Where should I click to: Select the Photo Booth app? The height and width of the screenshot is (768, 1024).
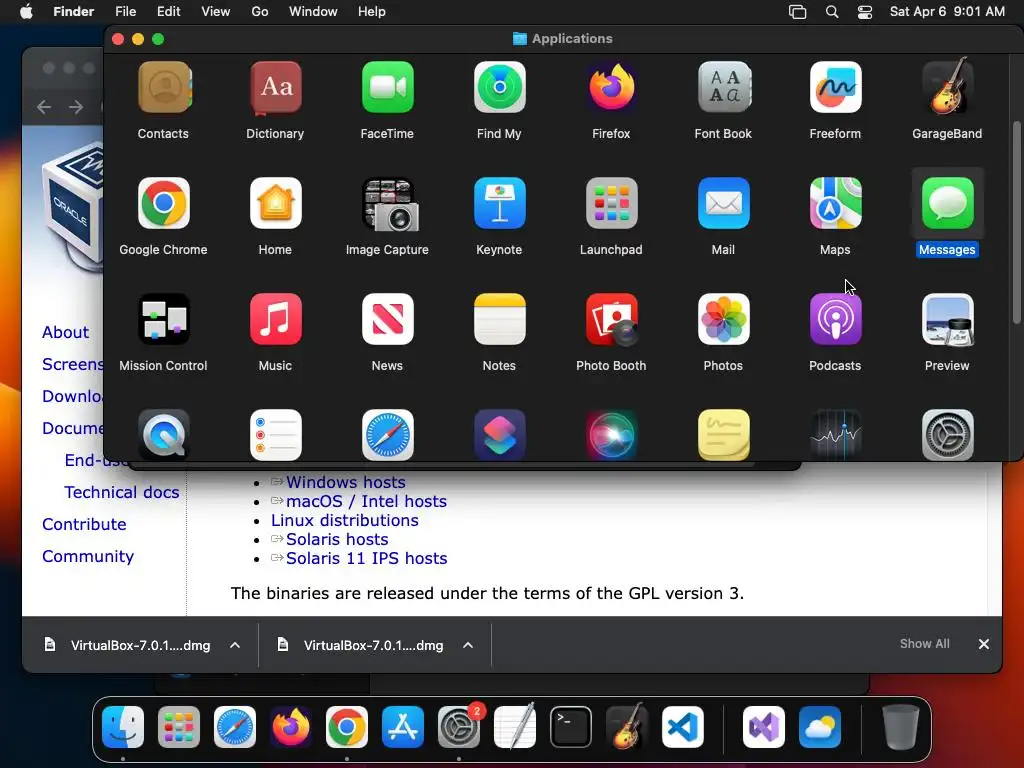611,319
